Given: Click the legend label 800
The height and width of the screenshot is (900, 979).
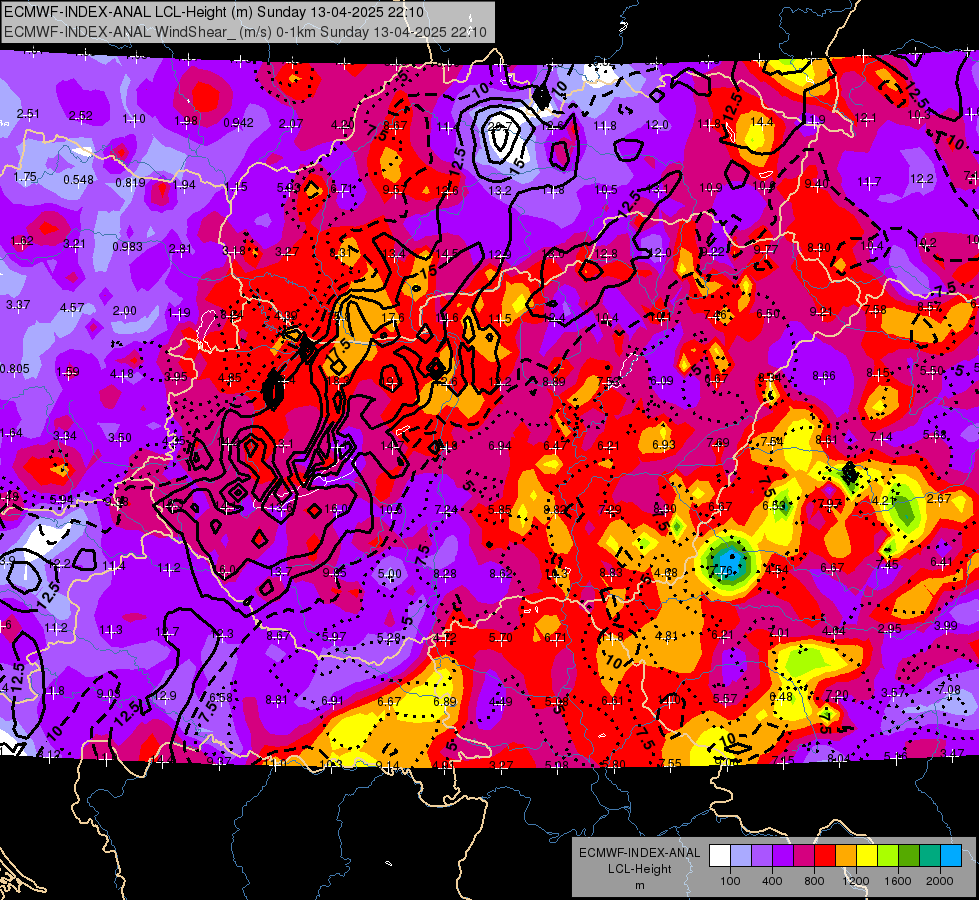Looking at the screenshot, I should (814, 881).
